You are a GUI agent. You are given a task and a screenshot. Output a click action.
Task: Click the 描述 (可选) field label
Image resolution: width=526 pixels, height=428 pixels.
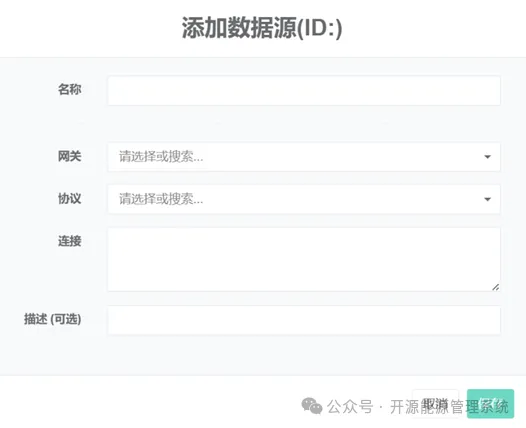click(53, 319)
